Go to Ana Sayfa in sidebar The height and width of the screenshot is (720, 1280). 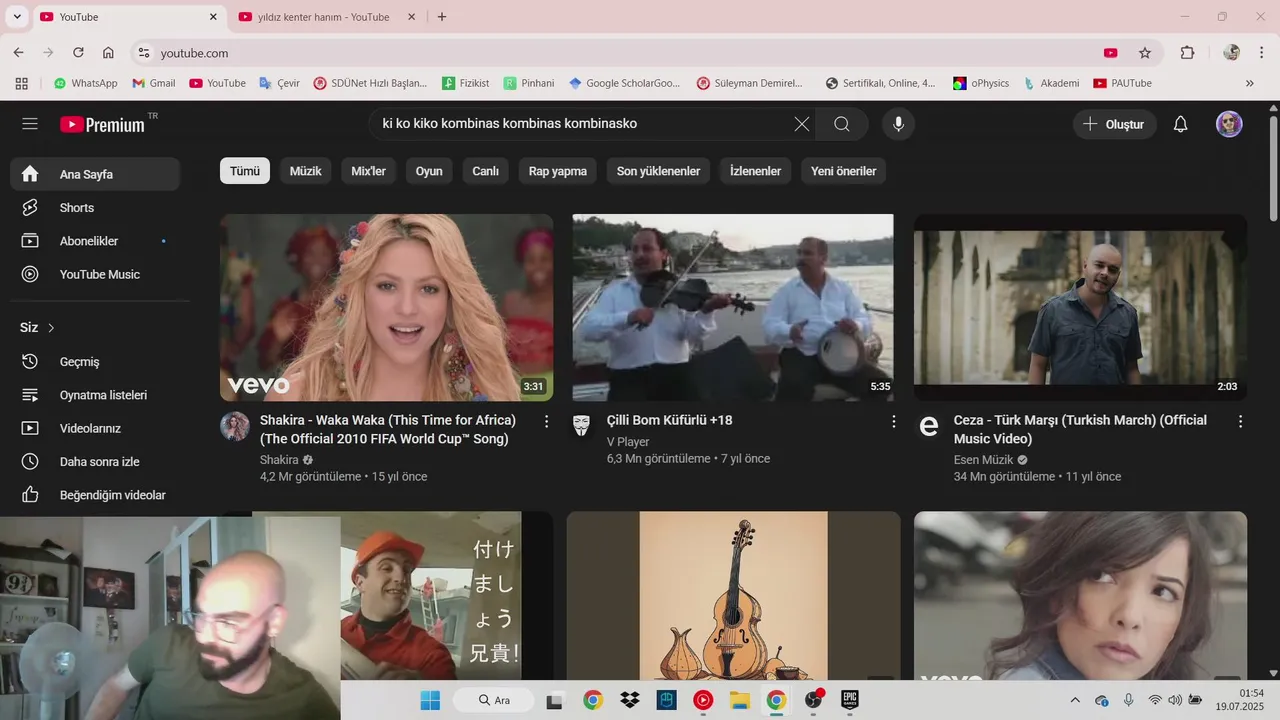[95, 174]
